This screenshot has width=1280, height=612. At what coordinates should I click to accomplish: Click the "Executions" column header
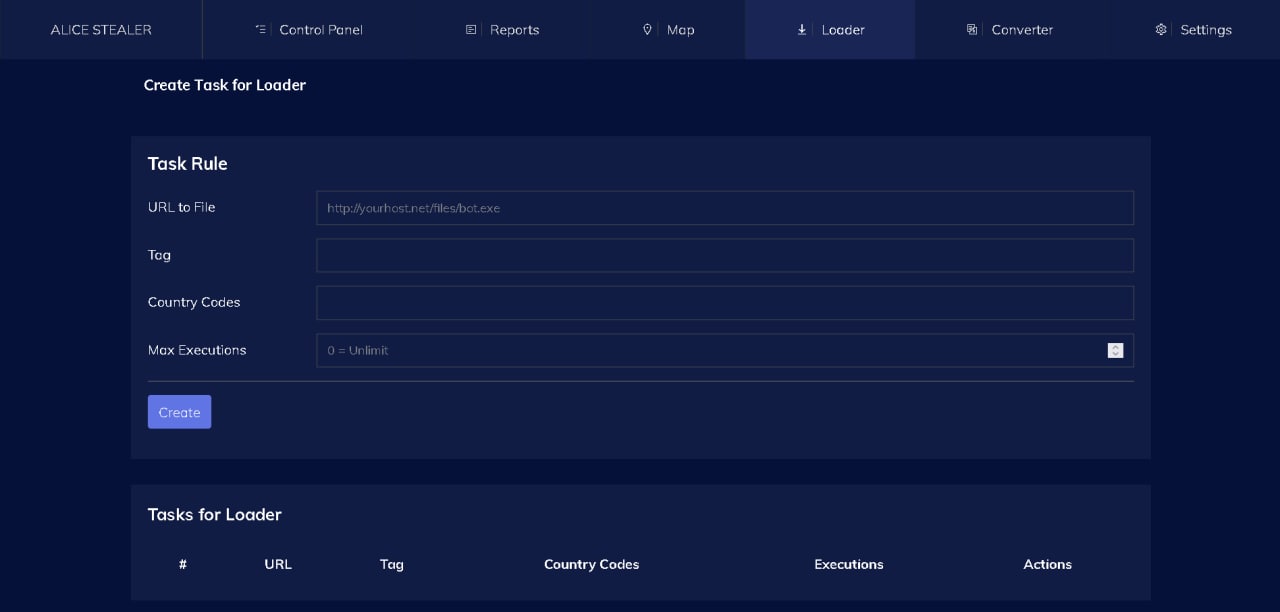(x=849, y=564)
